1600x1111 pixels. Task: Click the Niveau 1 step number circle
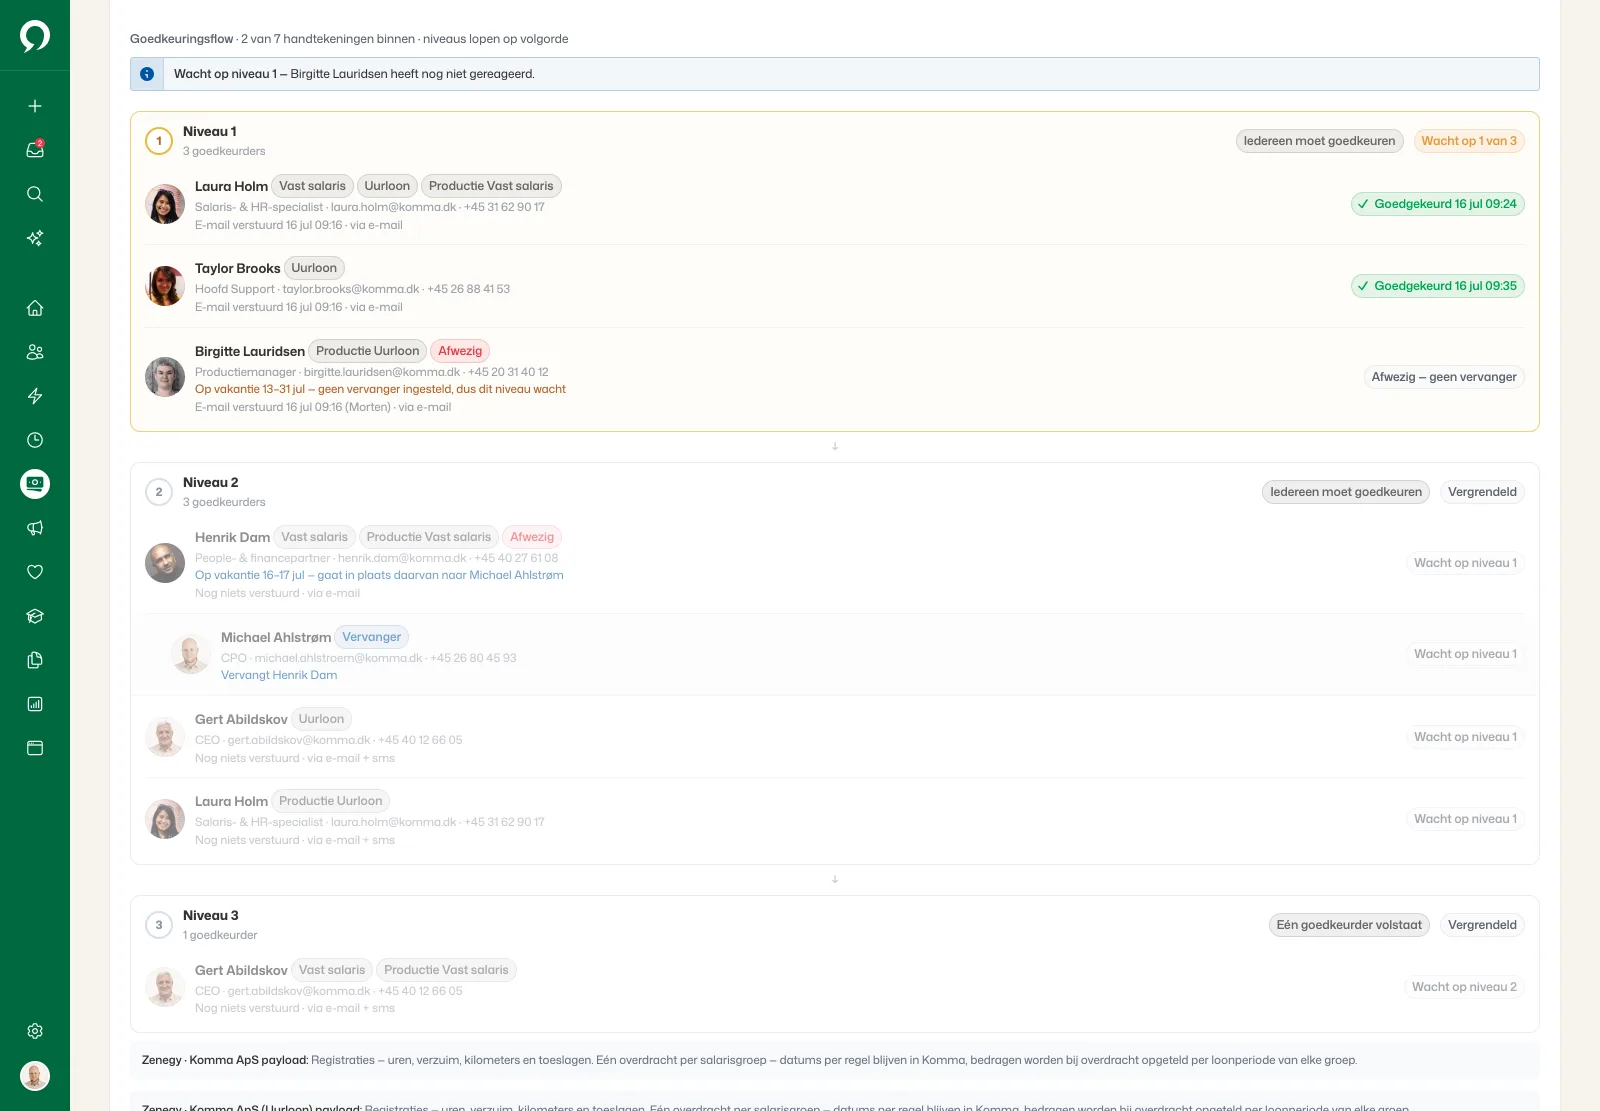tap(159, 141)
